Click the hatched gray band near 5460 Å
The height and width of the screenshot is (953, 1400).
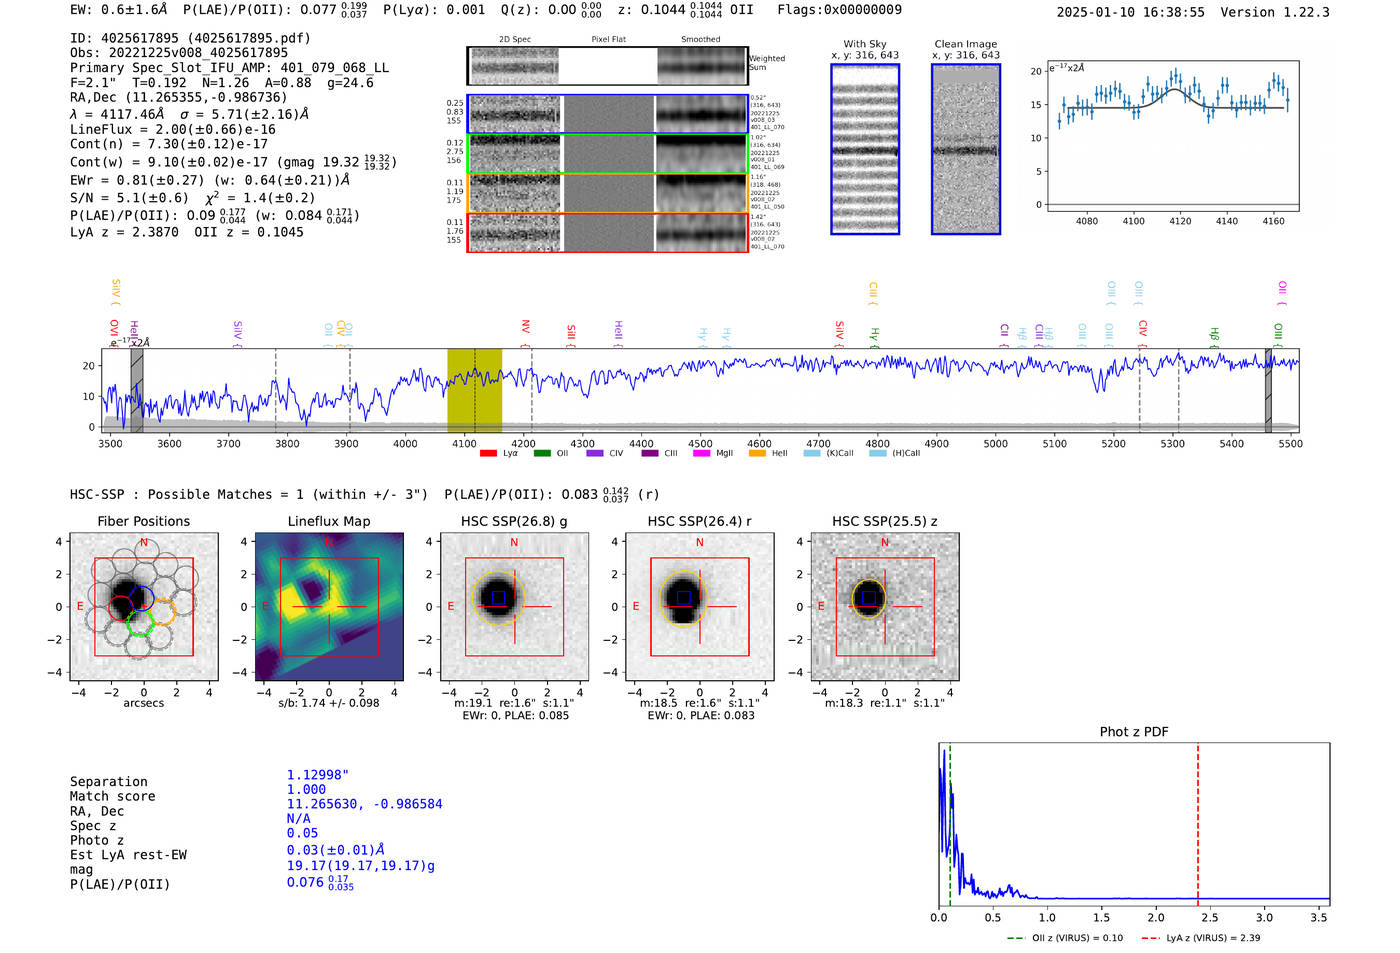[x=1268, y=390]
